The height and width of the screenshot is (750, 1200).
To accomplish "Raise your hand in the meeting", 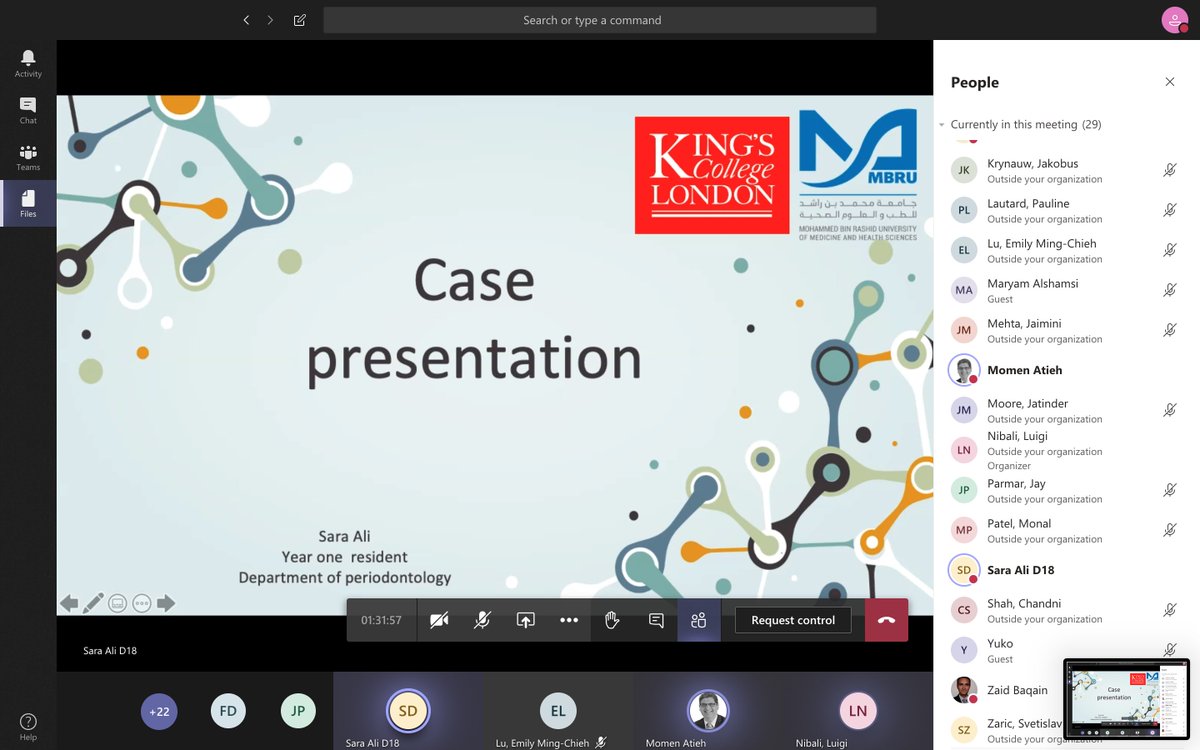I will pos(612,620).
